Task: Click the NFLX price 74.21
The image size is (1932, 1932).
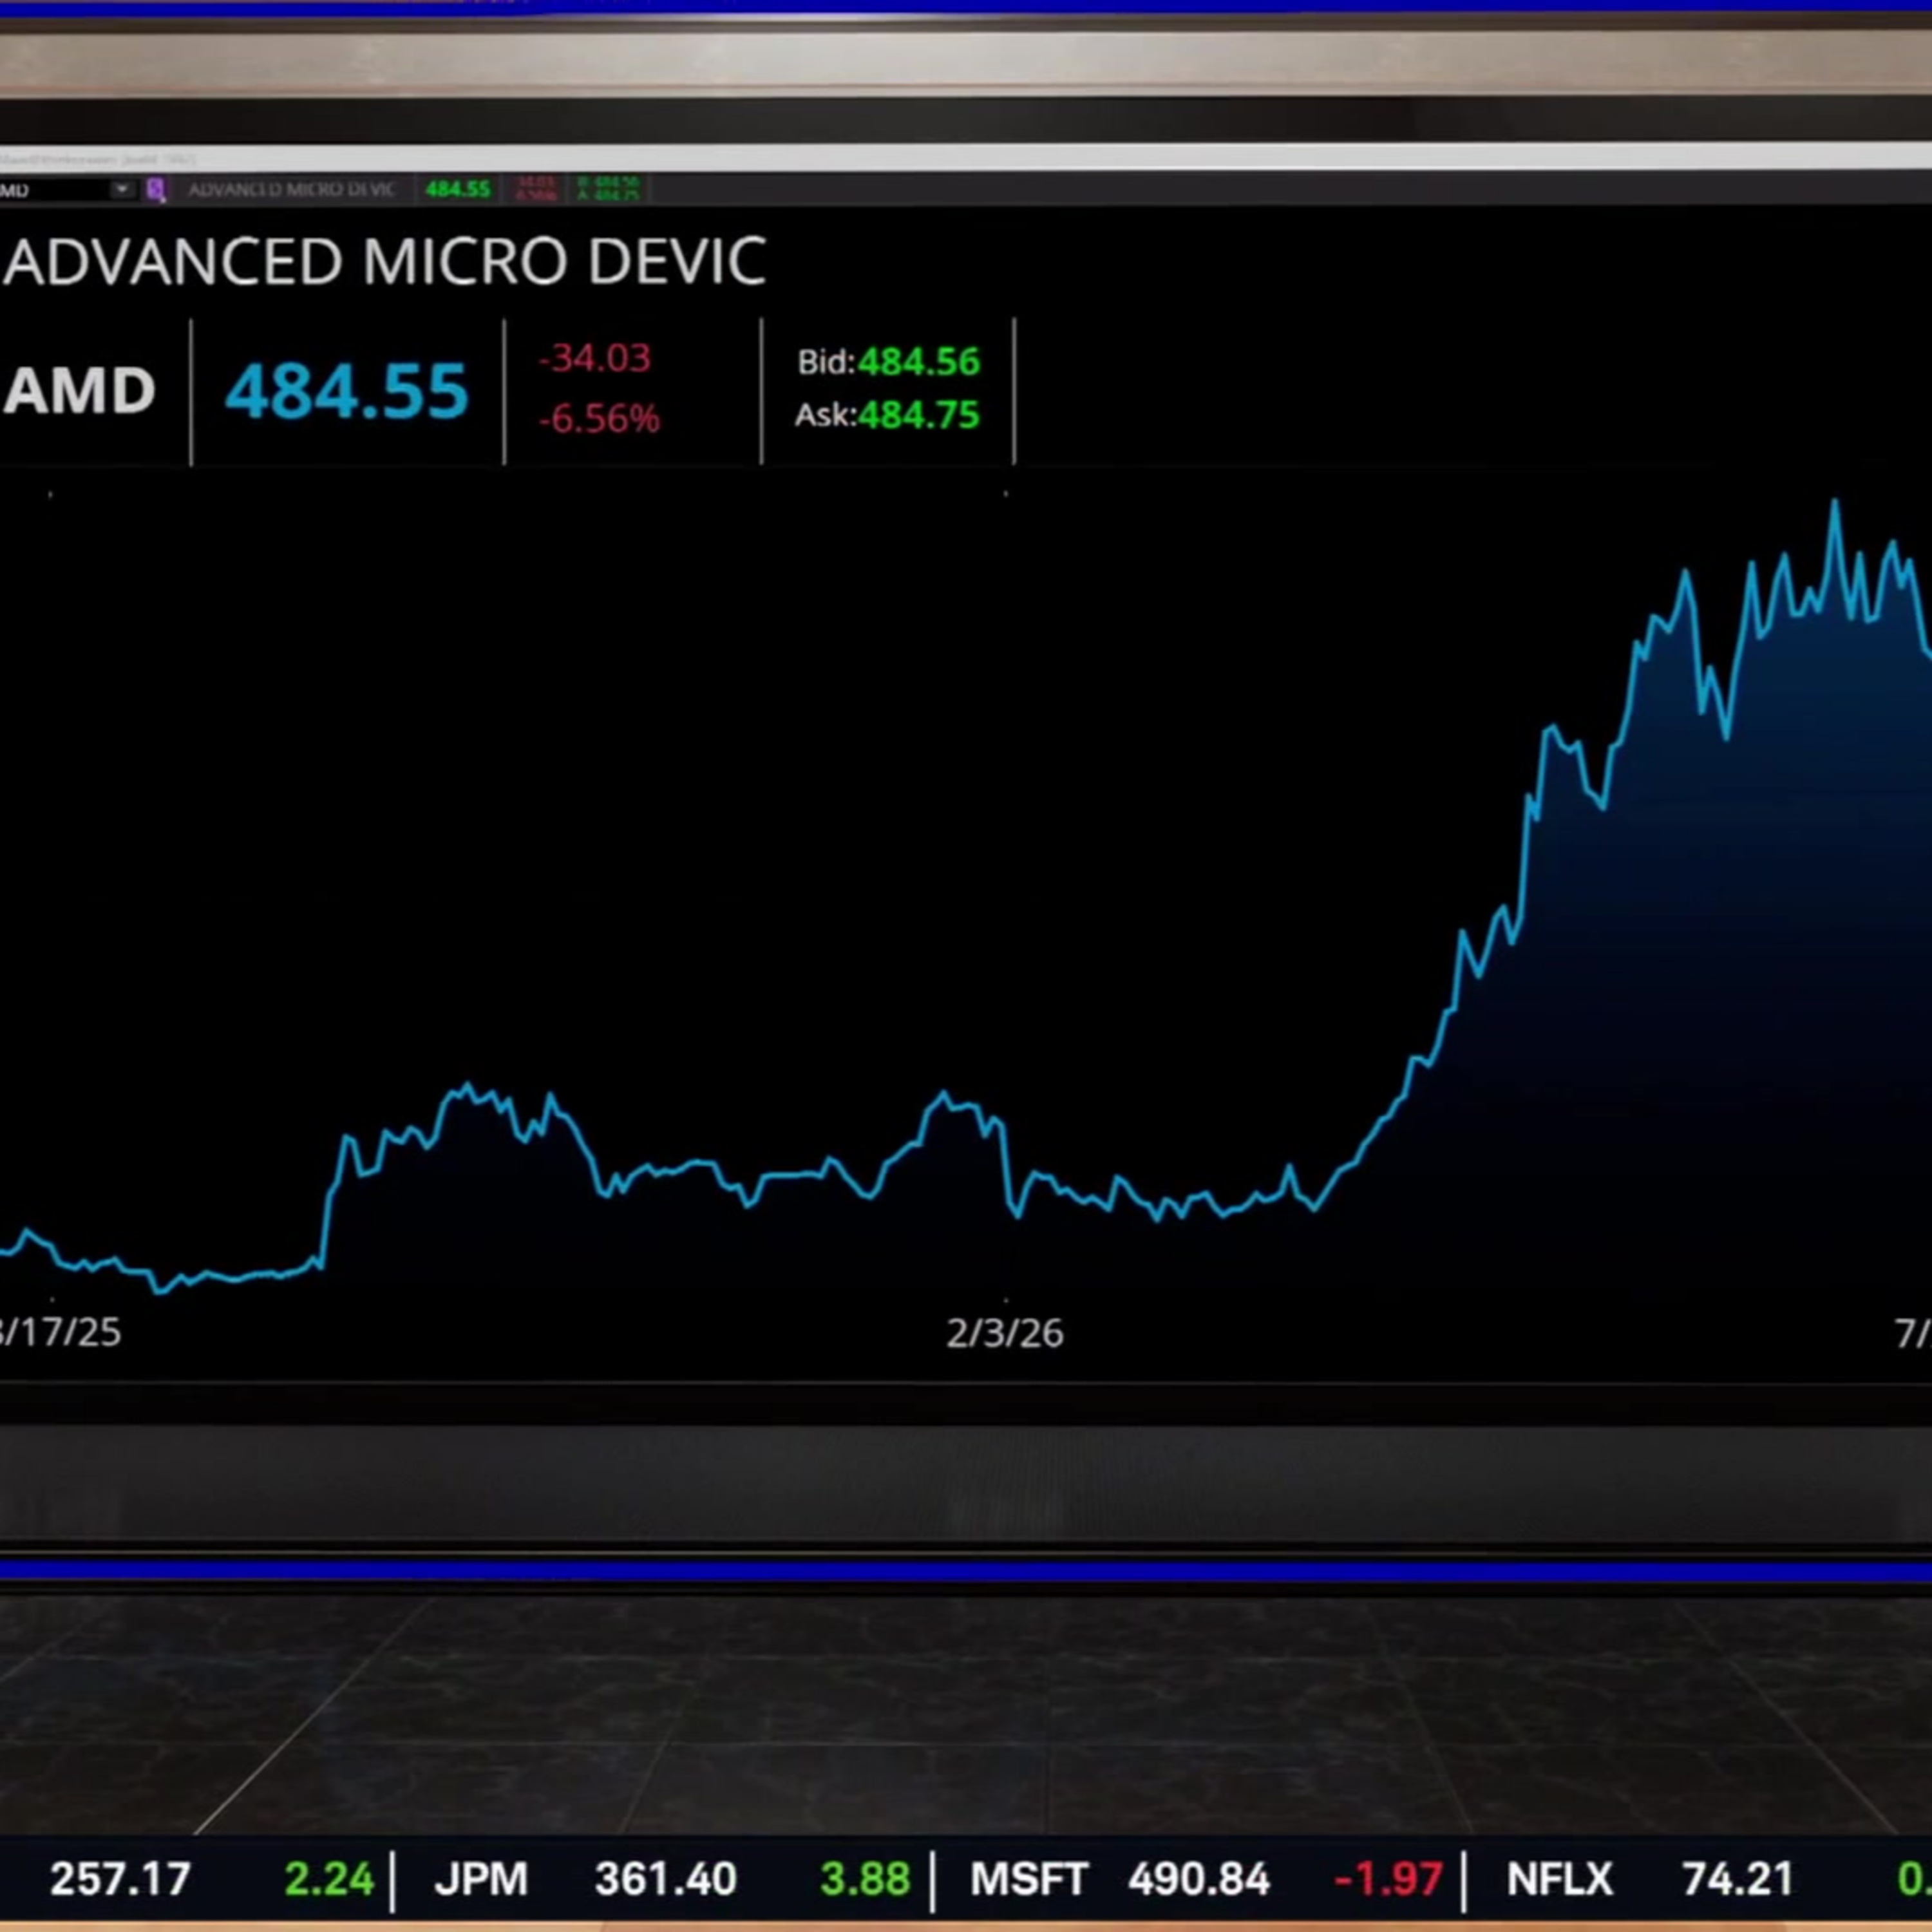Action: (x=1738, y=1879)
